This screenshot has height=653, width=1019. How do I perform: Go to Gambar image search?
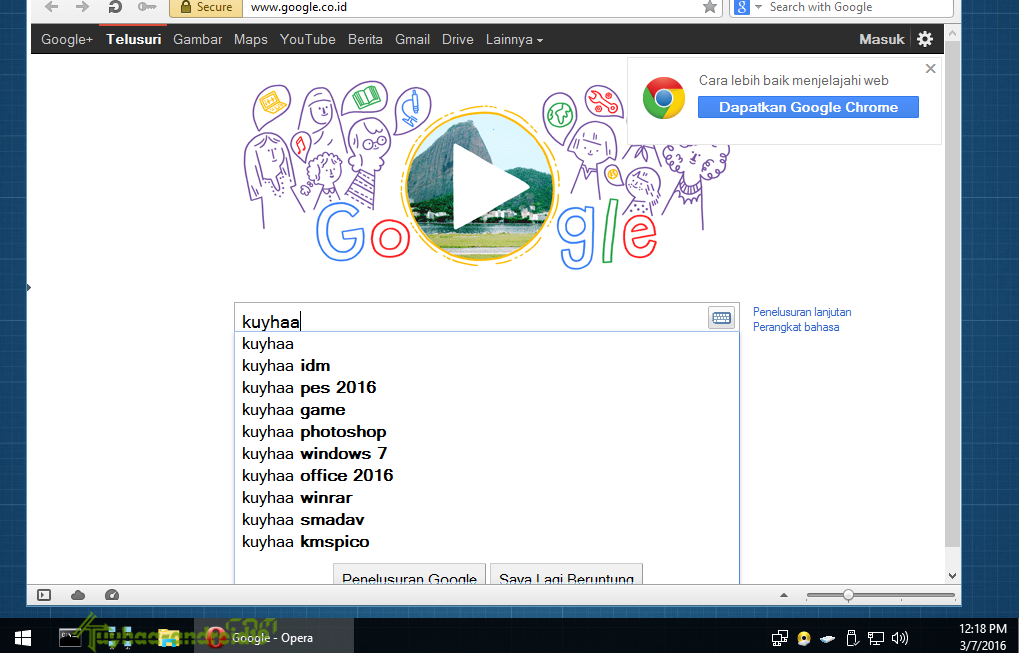point(198,39)
